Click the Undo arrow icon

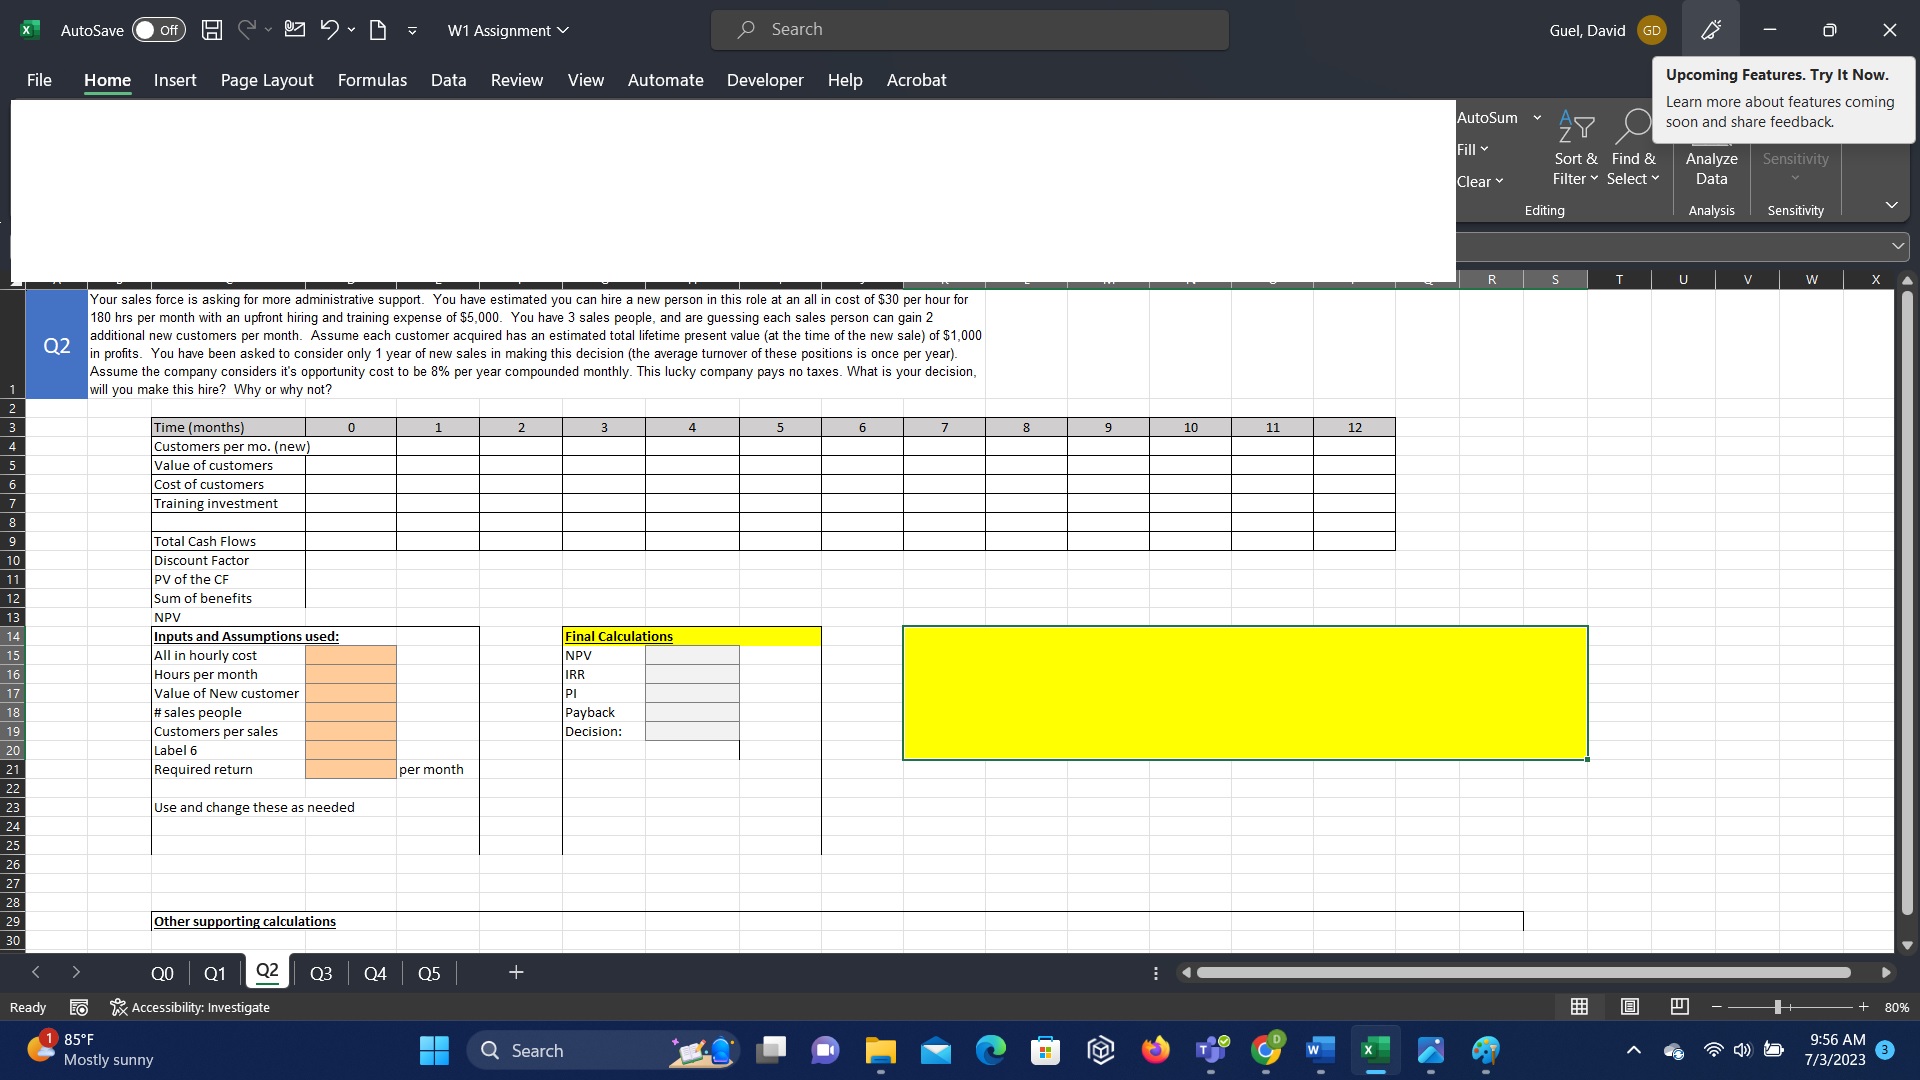coord(329,30)
